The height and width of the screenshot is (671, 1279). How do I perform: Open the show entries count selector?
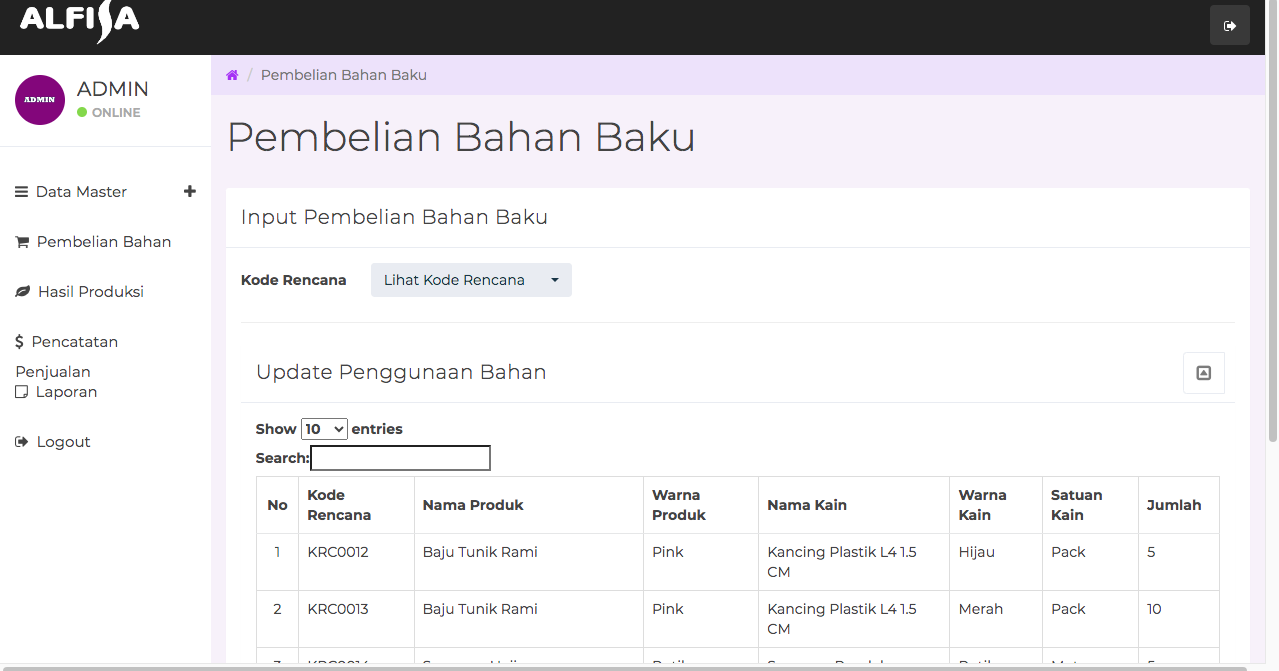[324, 429]
